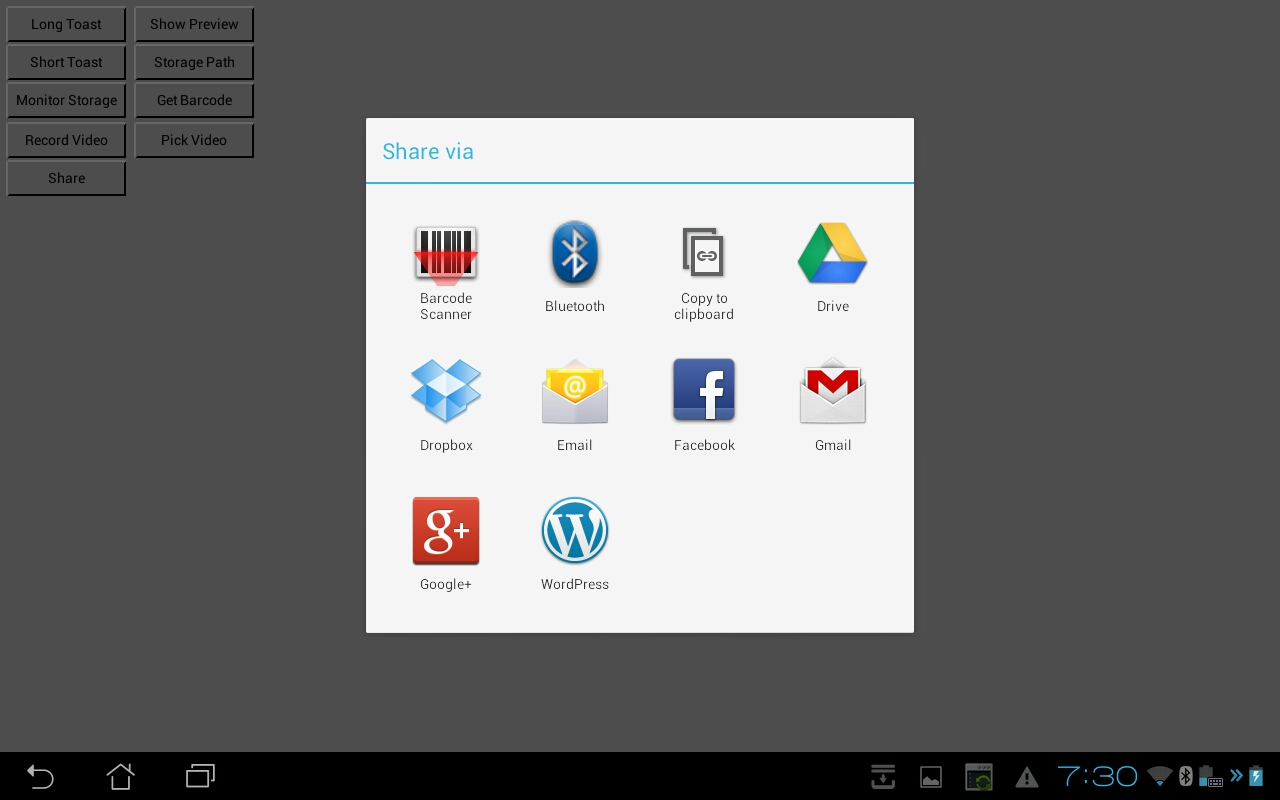Tap the Bluetooth status bar icon
Screen dimensions: 1280x800
(1186, 776)
